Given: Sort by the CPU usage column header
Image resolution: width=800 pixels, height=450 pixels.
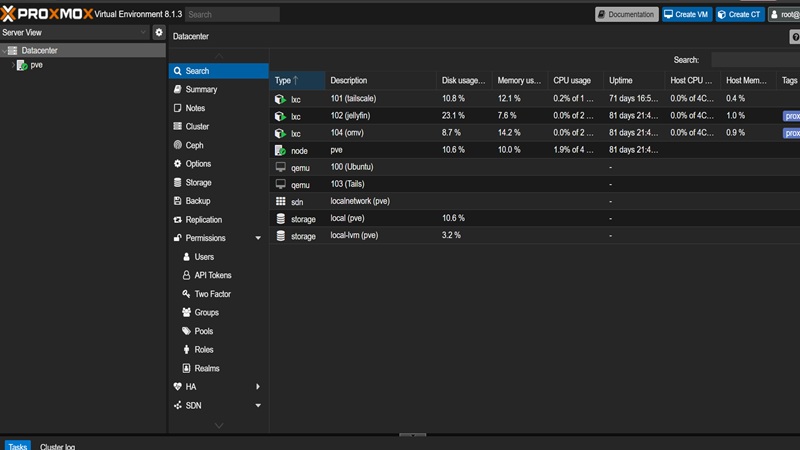Looking at the screenshot, I should [576, 81].
